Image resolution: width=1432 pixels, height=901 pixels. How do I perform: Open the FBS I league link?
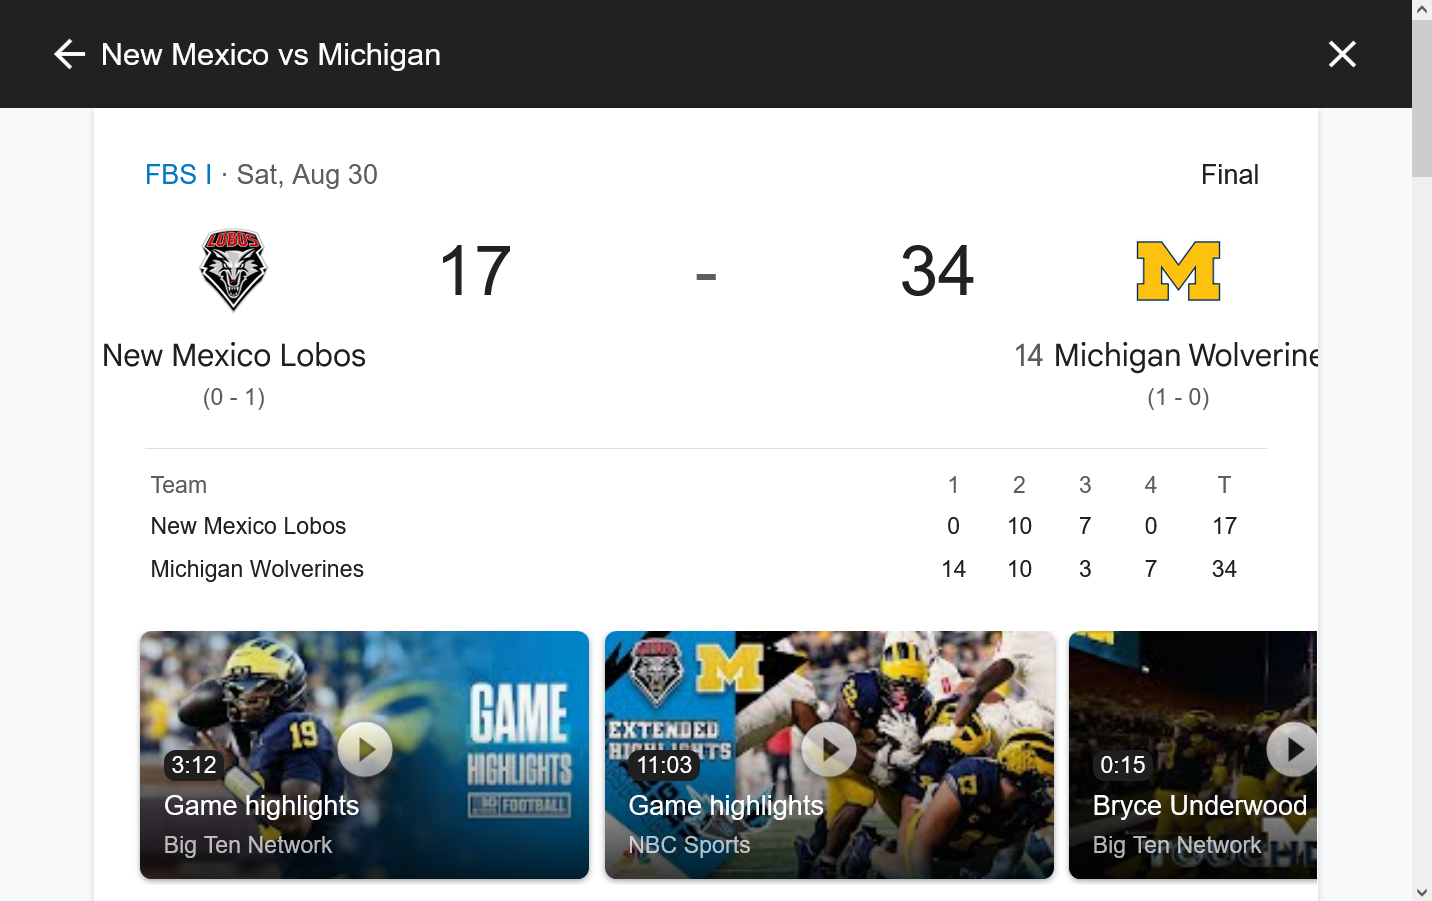click(178, 174)
